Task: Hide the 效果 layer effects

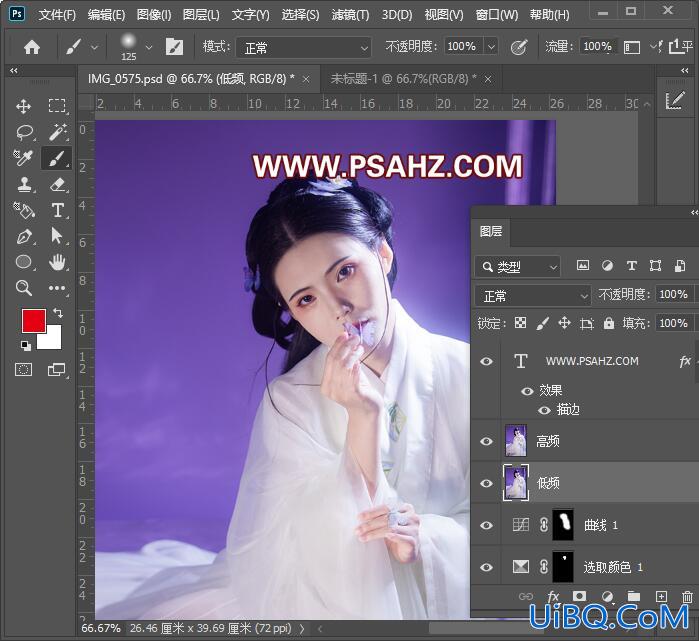Action: point(527,391)
